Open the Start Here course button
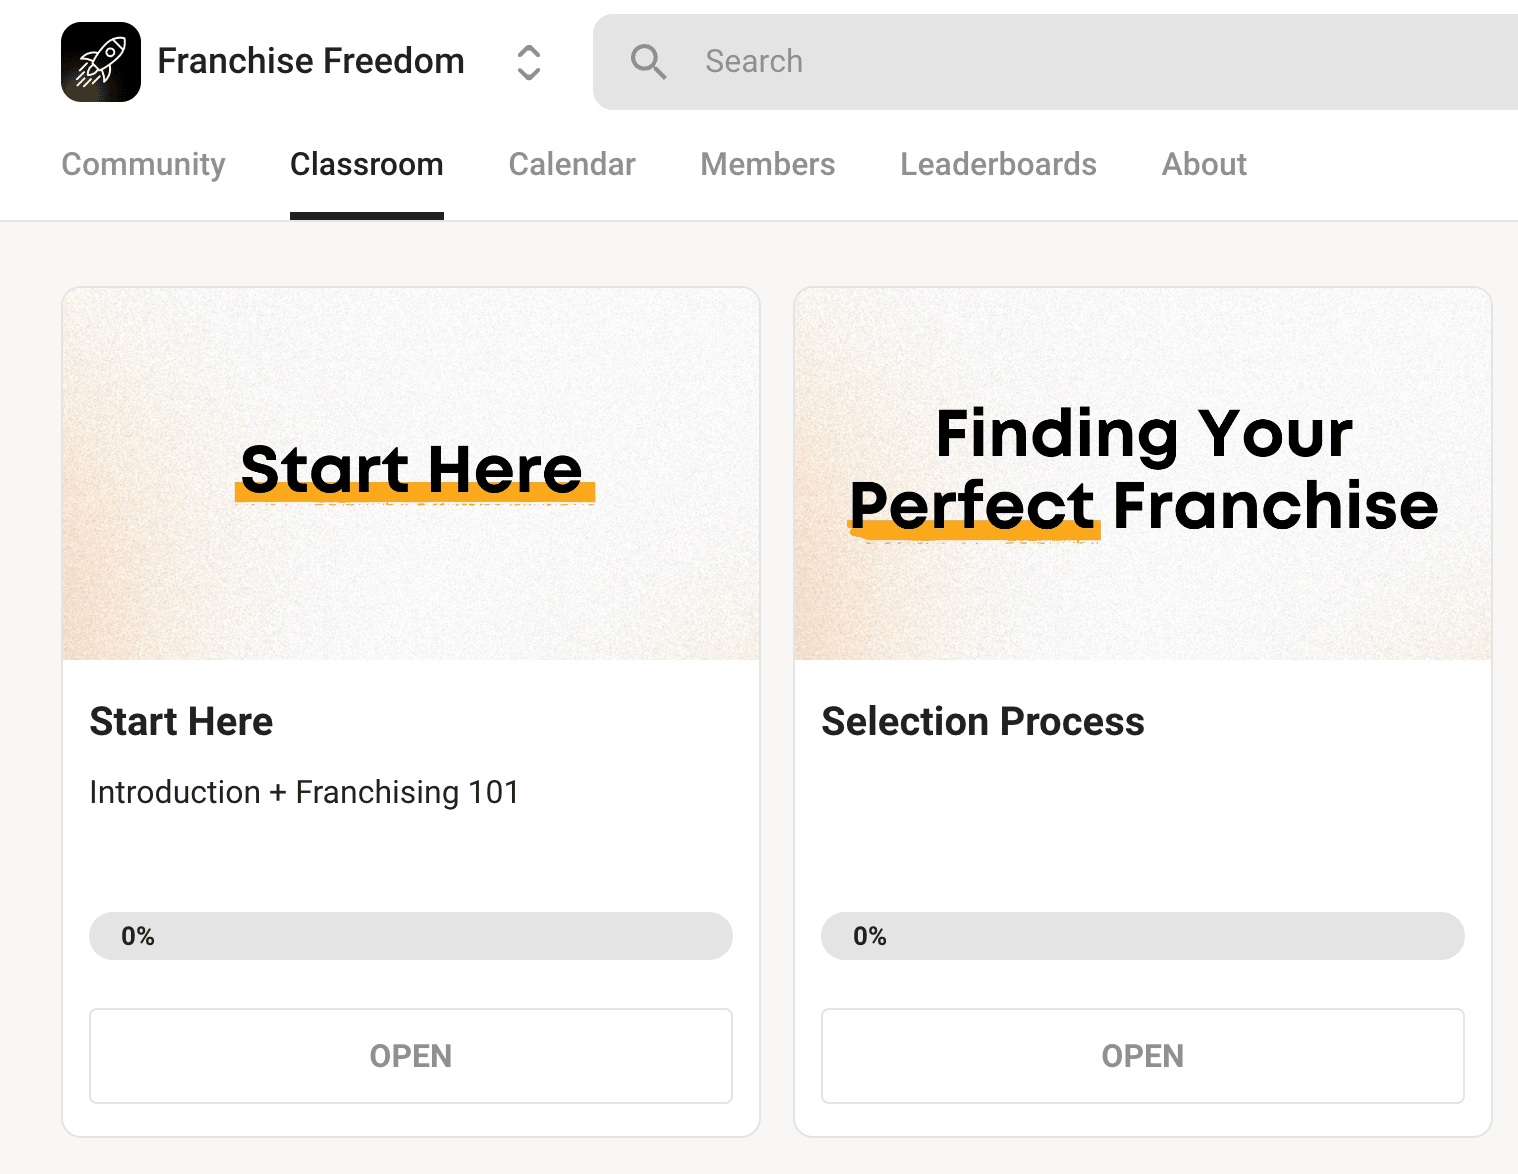This screenshot has height=1174, width=1518. (x=411, y=1056)
